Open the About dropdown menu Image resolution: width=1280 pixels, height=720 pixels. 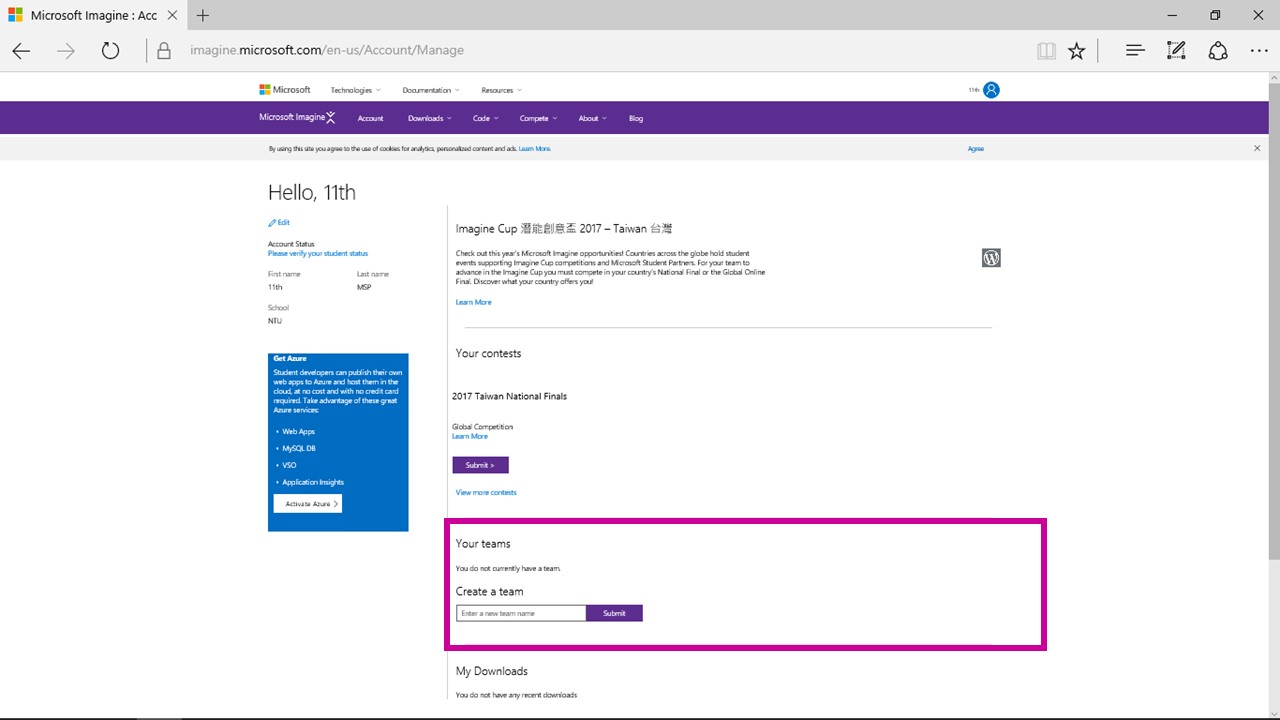click(592, 118)
